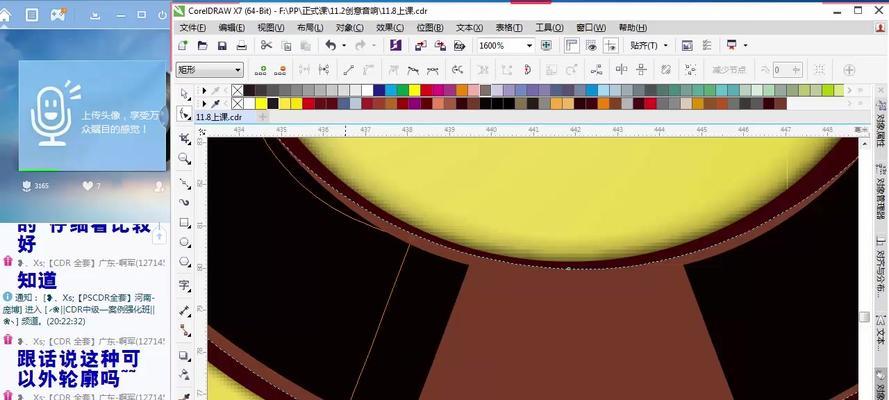This screenshot has height=400, width=889.
Task: Click the New document icon
Action: 183,45
